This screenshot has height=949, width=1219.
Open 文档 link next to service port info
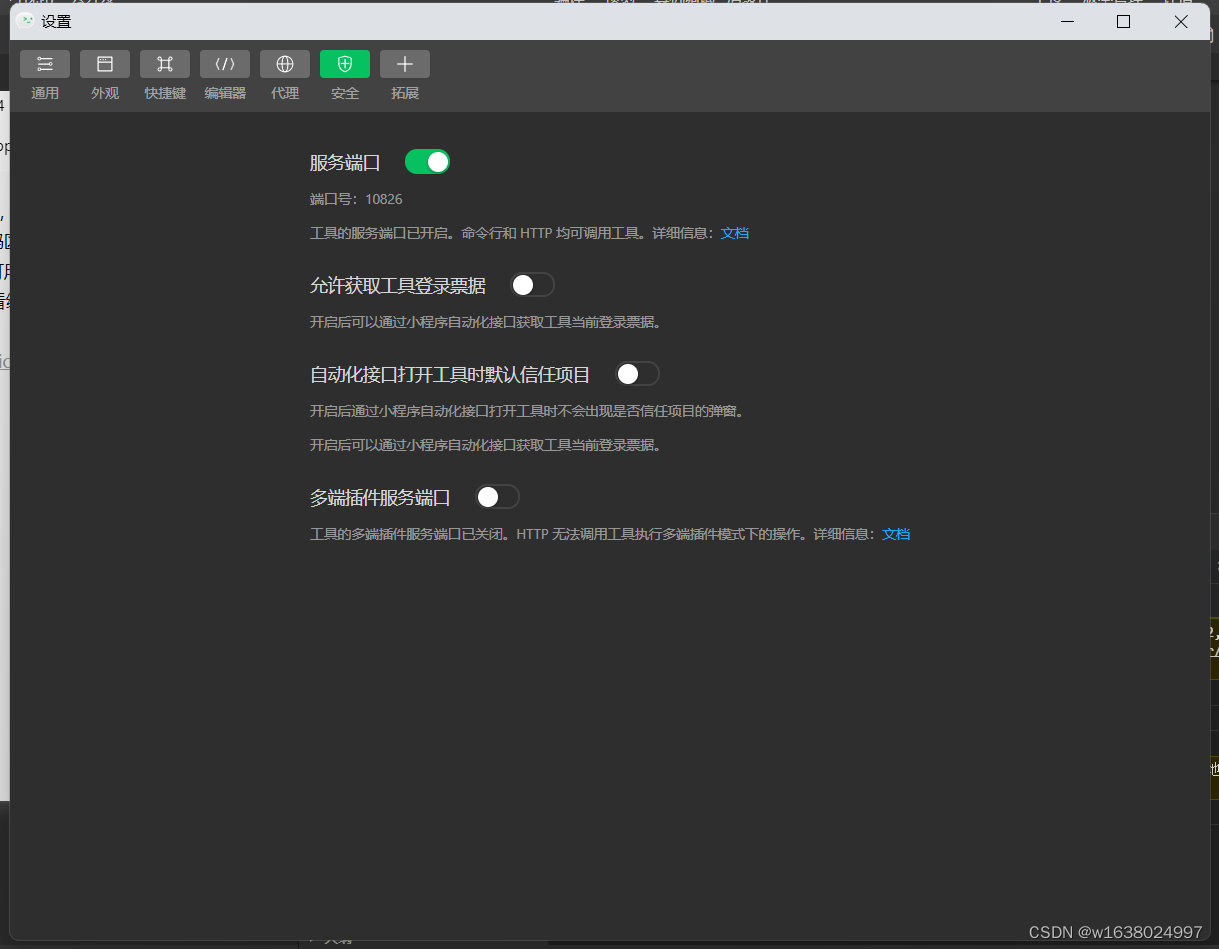[735, 232]
